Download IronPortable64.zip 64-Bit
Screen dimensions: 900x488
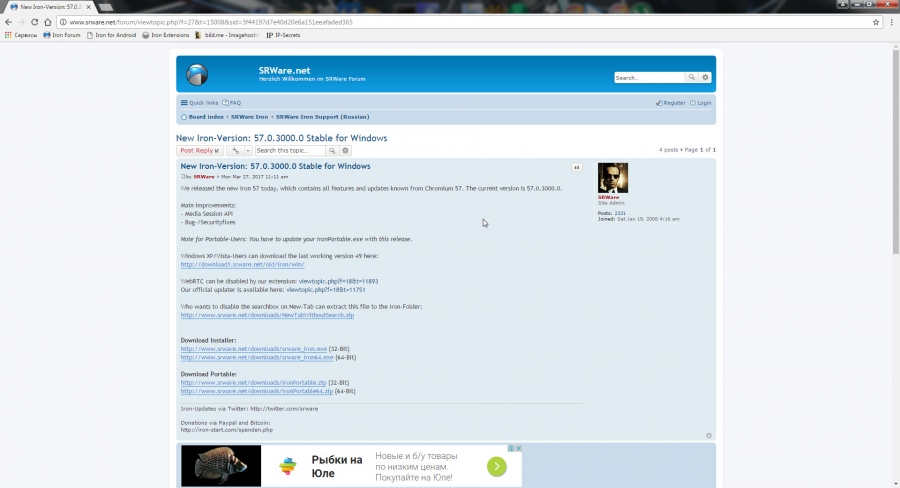coord(257,391)
